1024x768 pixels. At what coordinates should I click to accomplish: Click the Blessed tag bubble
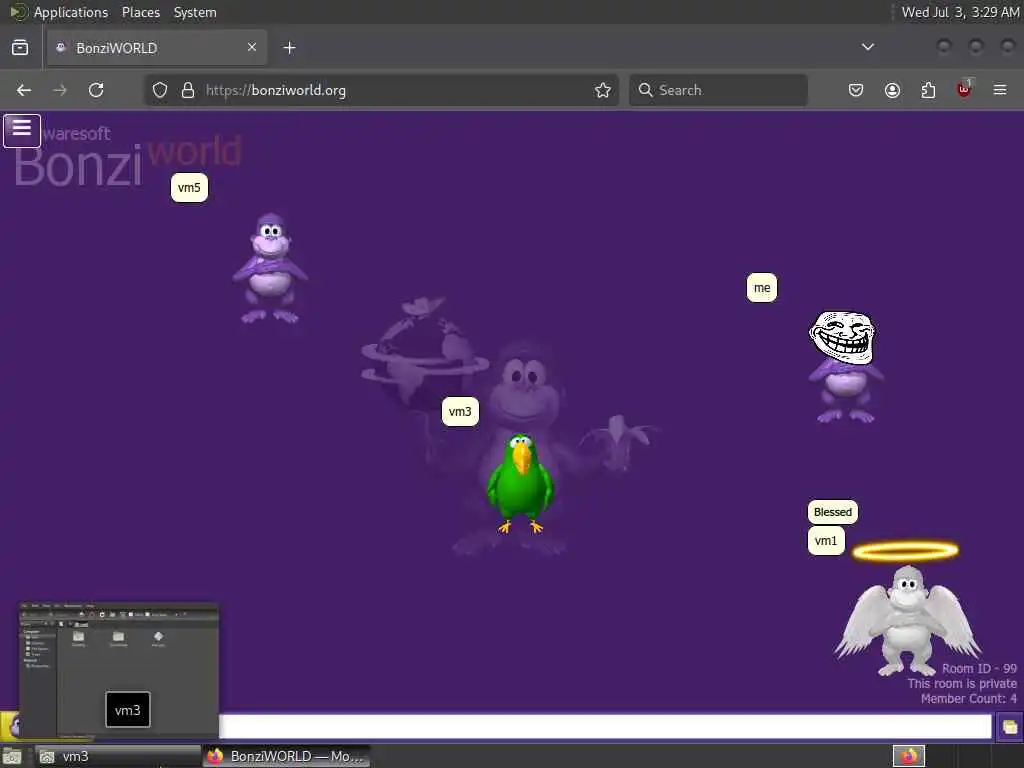833,512
